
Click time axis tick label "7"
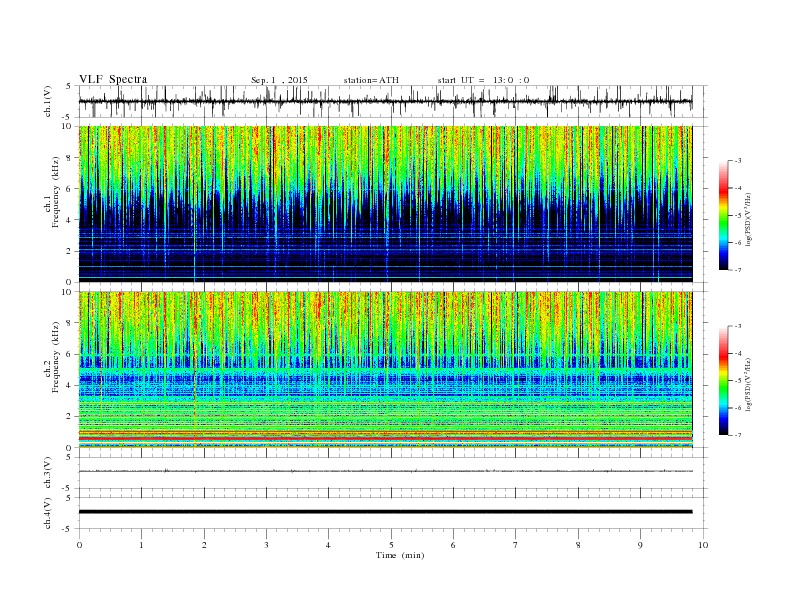click(x=516, y=545)
